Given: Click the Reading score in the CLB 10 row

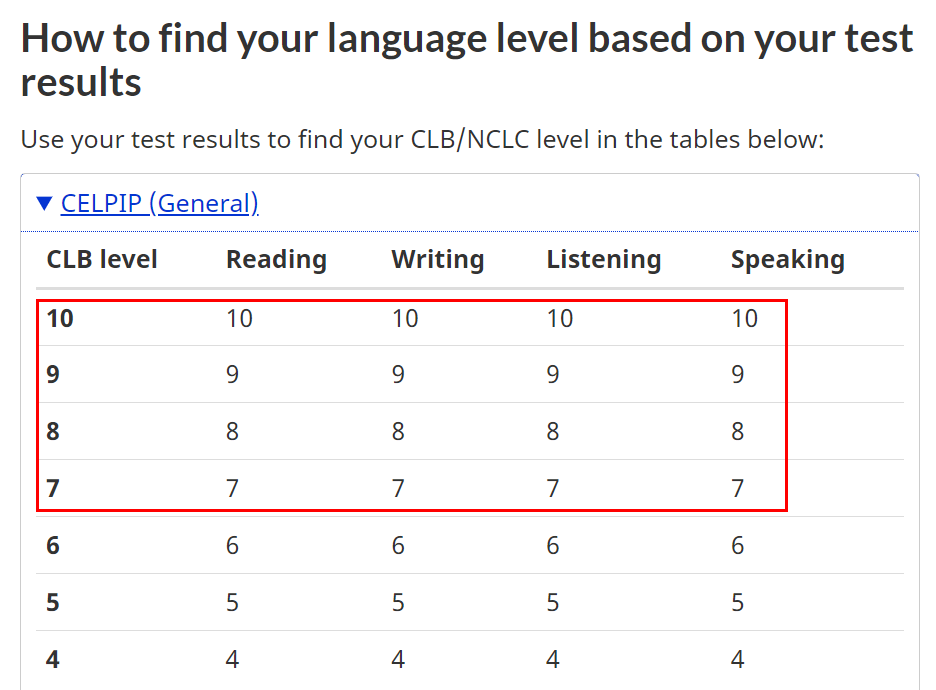Looking at the screenshot, I should click(x=239, y=319).
